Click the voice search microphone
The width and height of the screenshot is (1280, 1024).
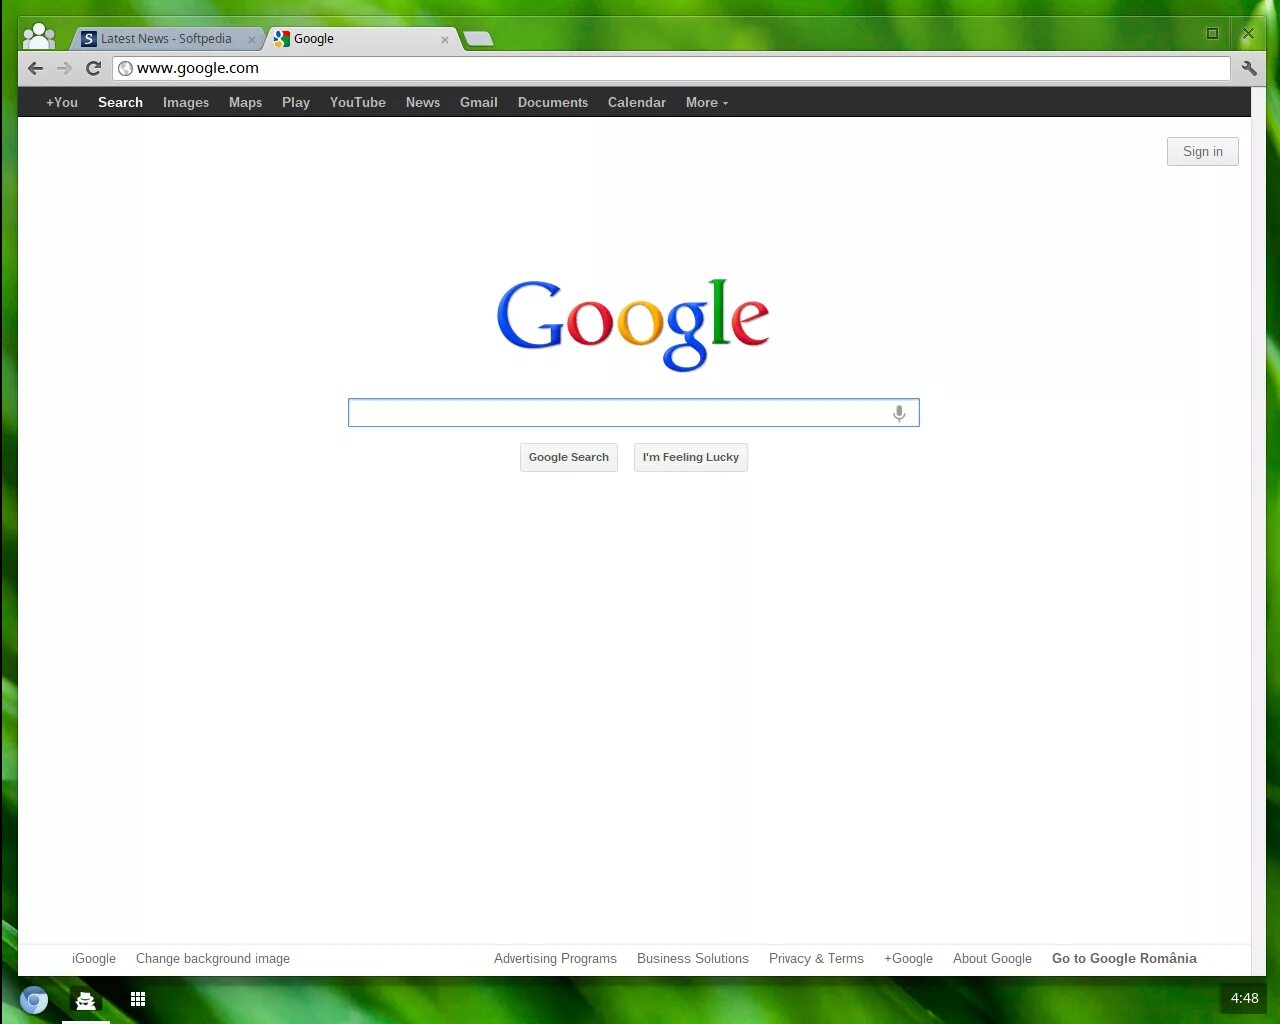pos(899,413)
